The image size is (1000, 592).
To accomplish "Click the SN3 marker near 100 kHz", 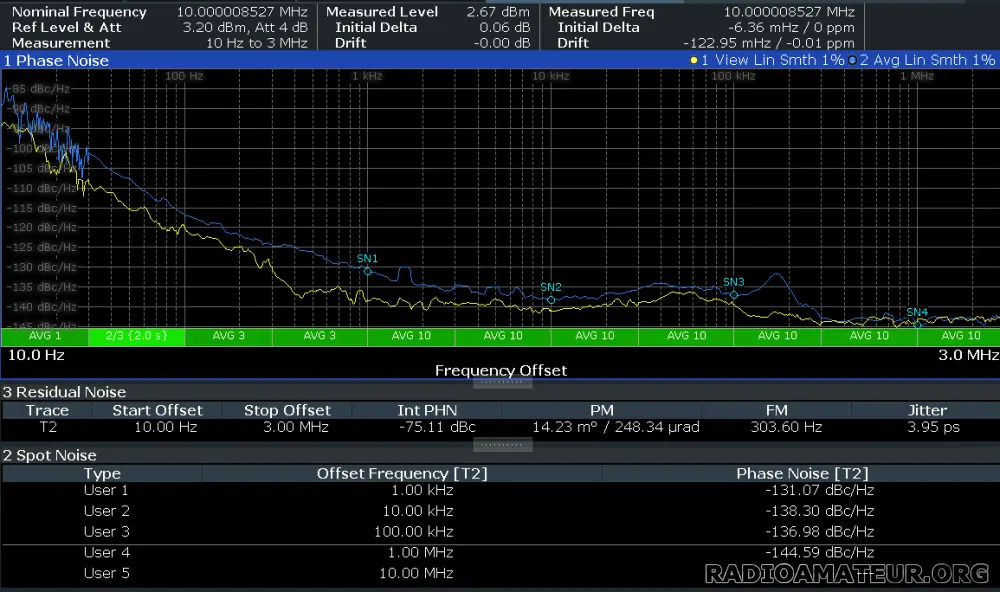I will 733,295.
